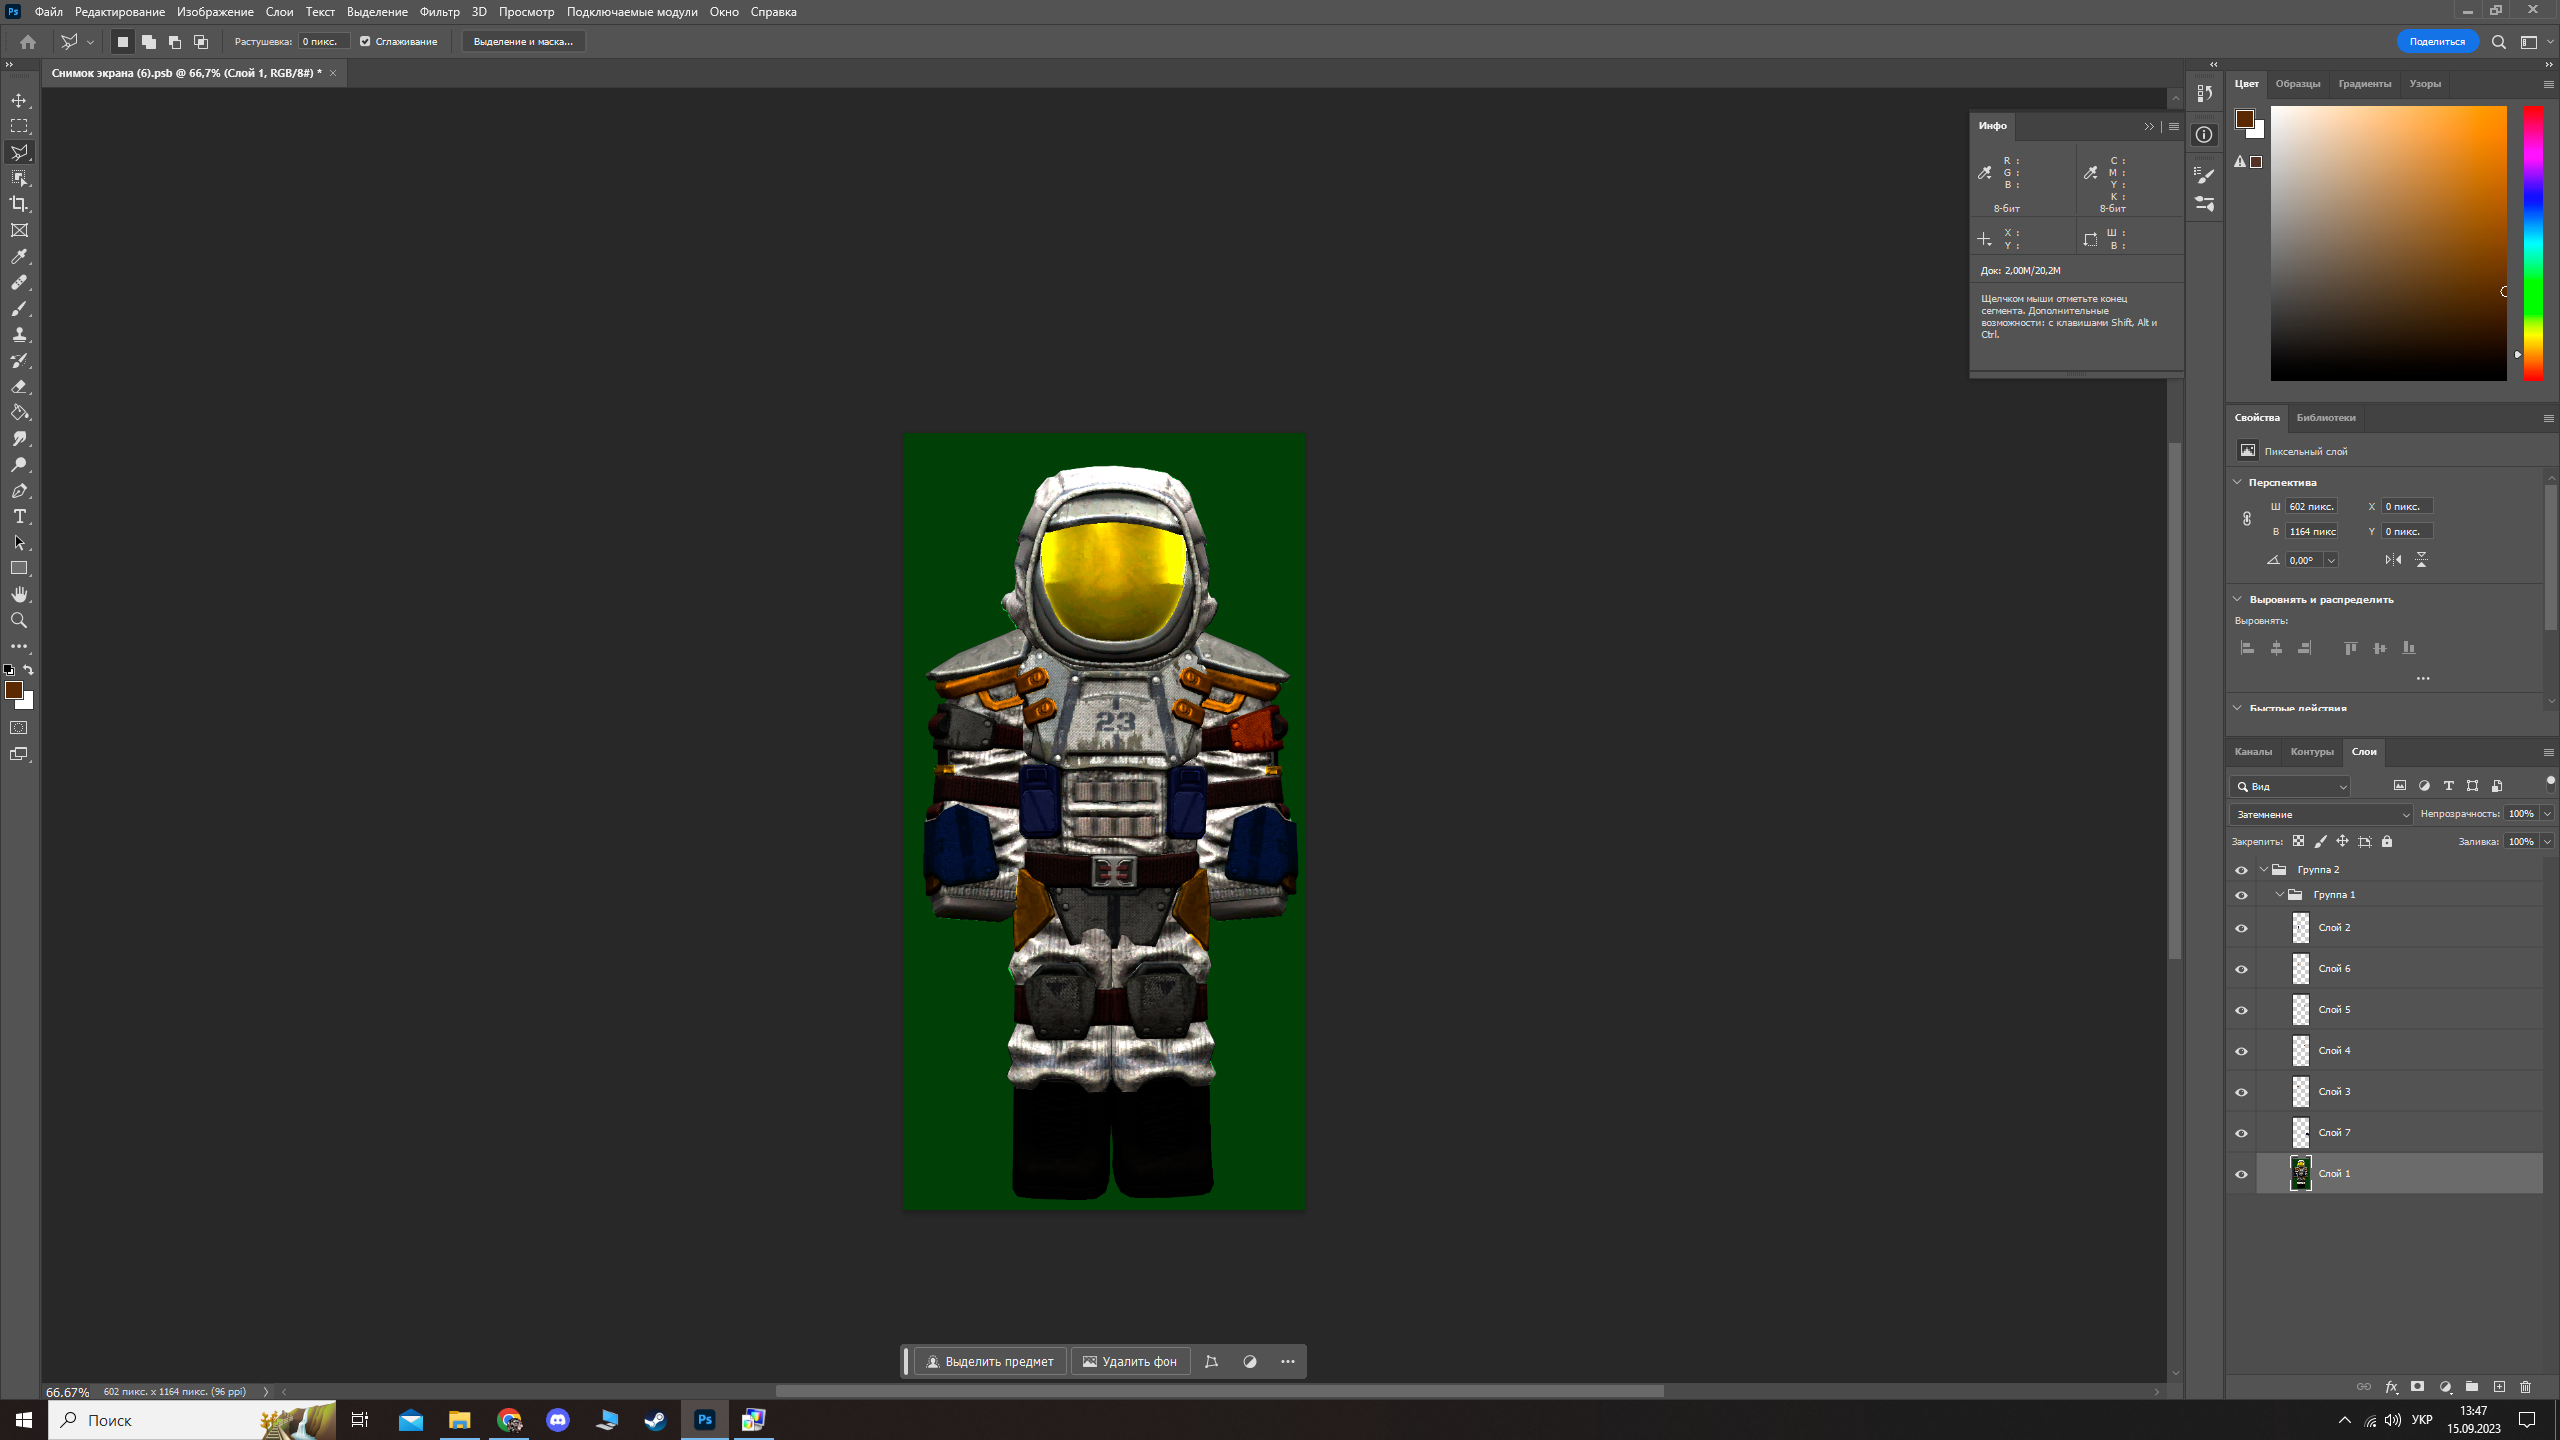Viewport: 2560px width, 1440px height.
Task: Select the Eraser tool
Action: pyautogui.click(x=19, y=387)
